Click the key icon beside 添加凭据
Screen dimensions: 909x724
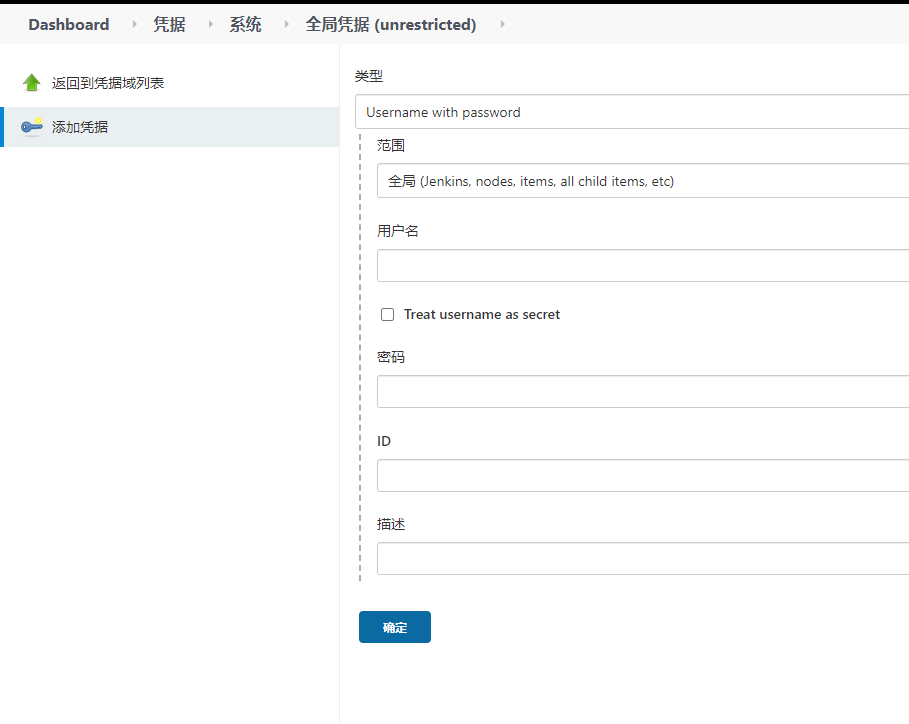click(x=31, y=127)
